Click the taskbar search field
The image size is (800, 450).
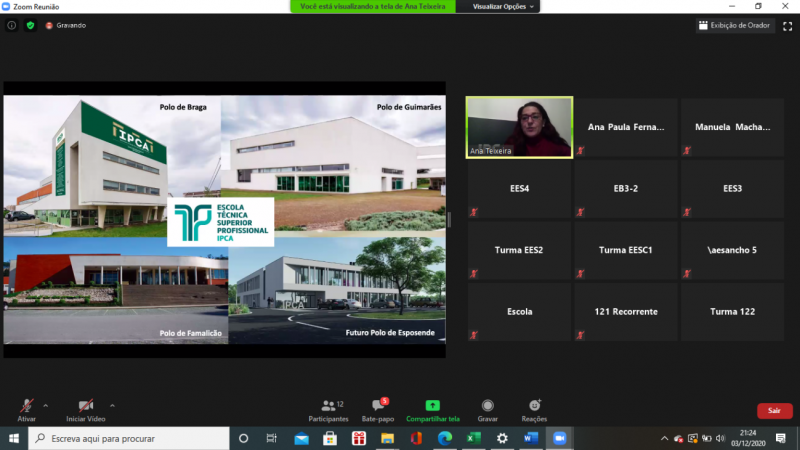tap(129, 438)
